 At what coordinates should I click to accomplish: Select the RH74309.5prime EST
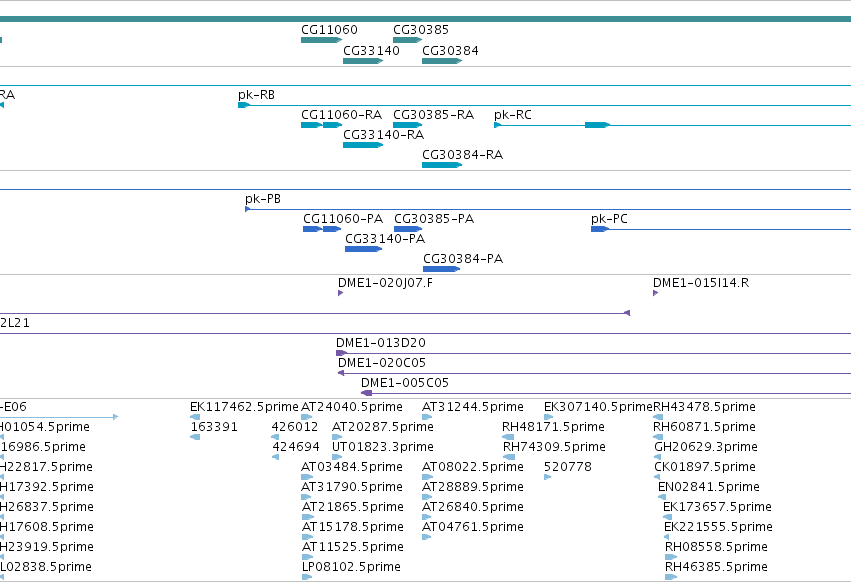click(x=509, y=457)
